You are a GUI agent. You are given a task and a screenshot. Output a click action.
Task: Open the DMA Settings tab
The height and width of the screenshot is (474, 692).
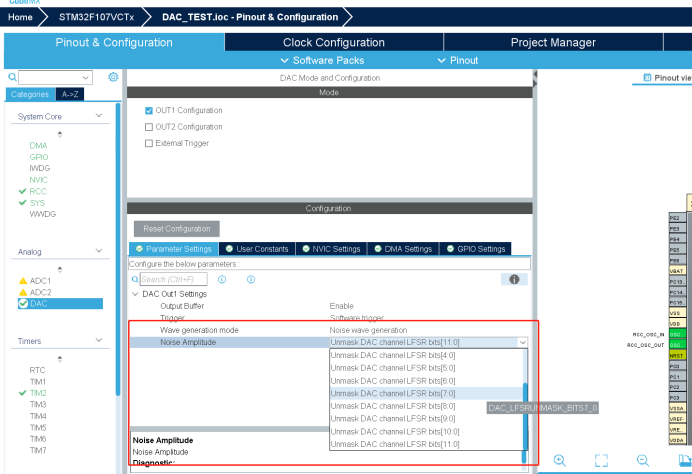(x=403, y=249)
